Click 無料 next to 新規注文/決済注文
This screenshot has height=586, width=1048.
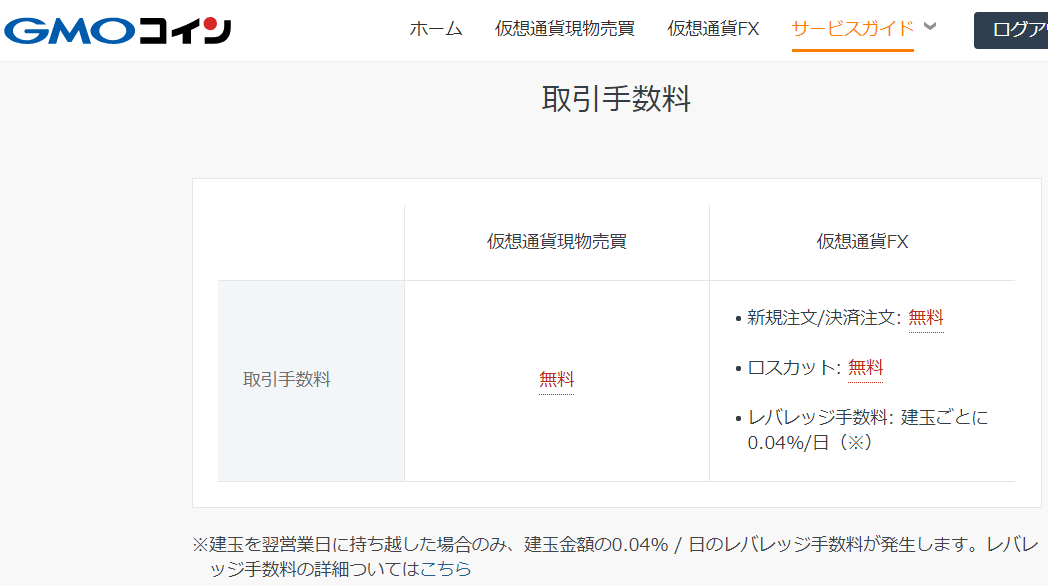(926, 318)
